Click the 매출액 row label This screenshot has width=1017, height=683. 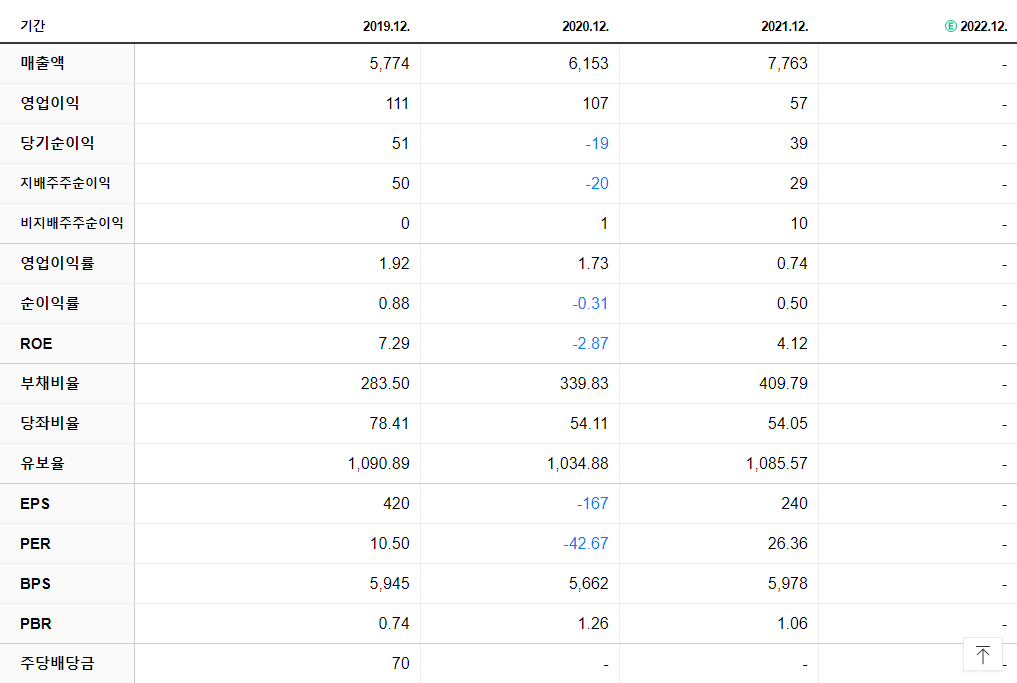(x=42, y=63)
